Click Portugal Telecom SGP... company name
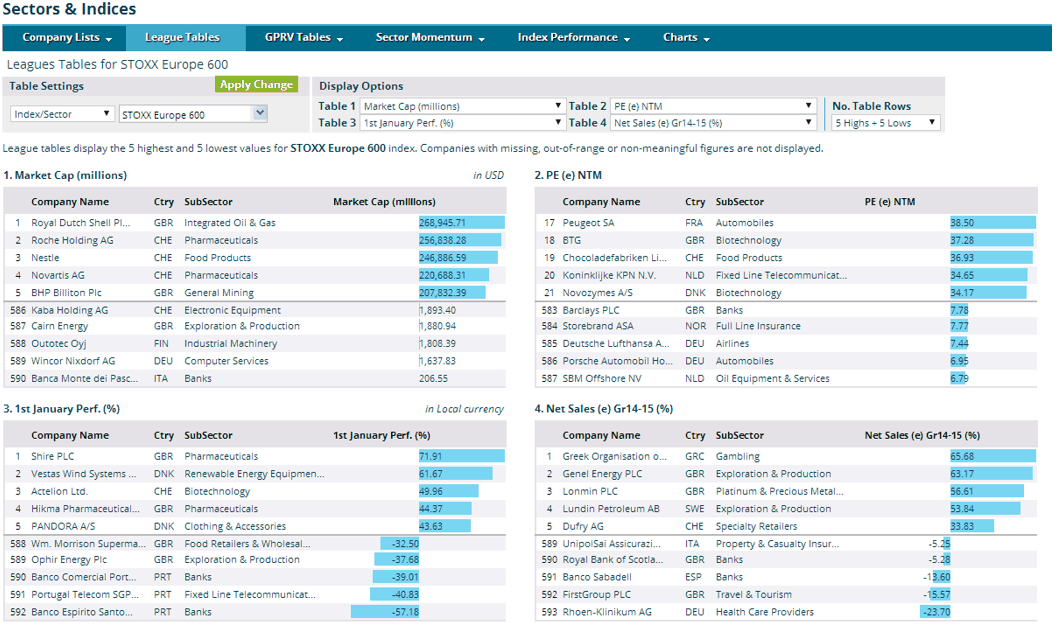 (85, 595)
